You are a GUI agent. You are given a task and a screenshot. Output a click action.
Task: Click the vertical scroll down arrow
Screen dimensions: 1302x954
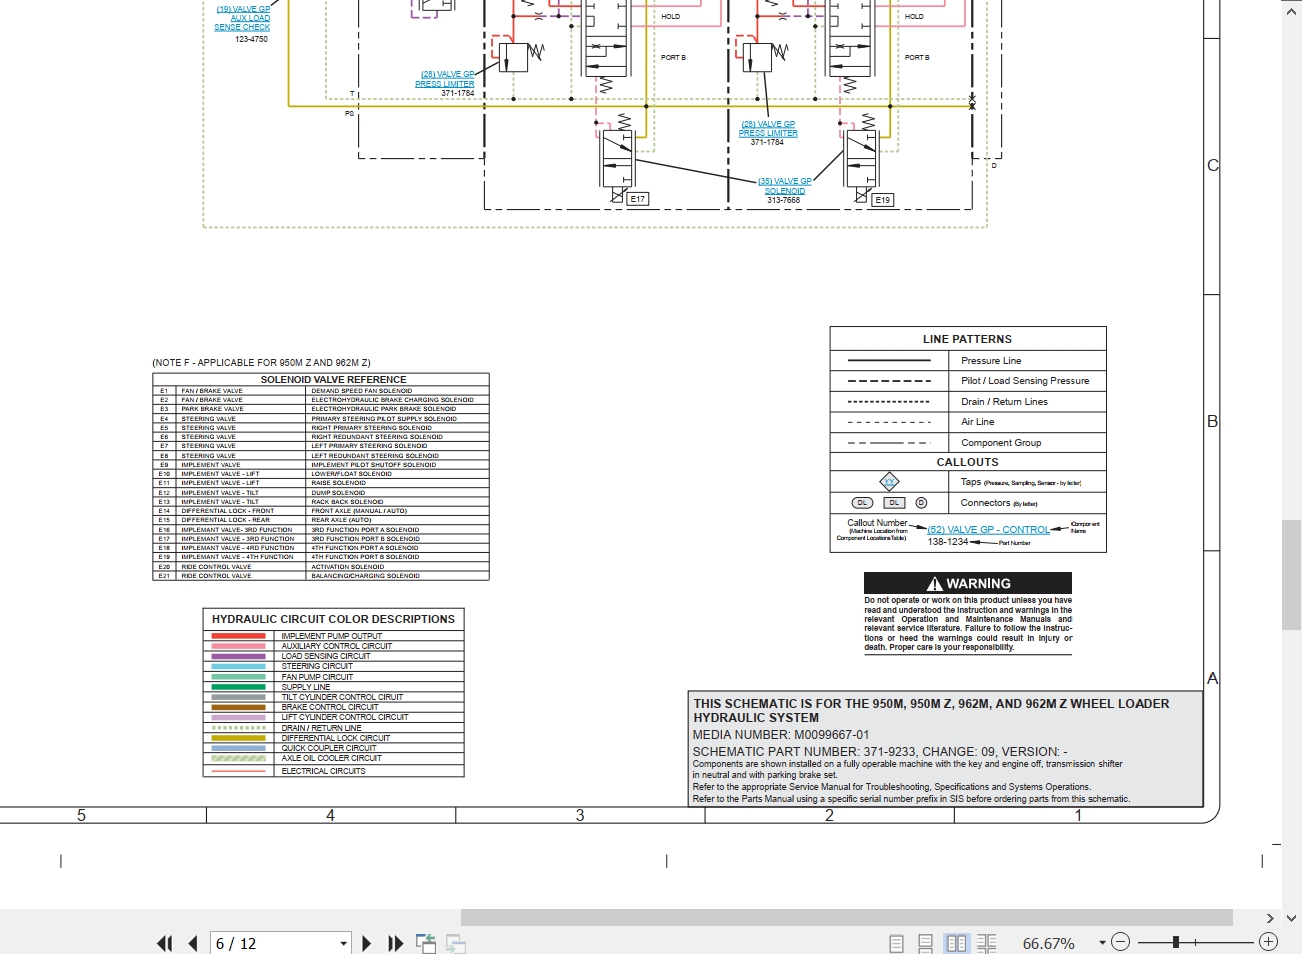pyautogui.click(x=1291, y=918)
